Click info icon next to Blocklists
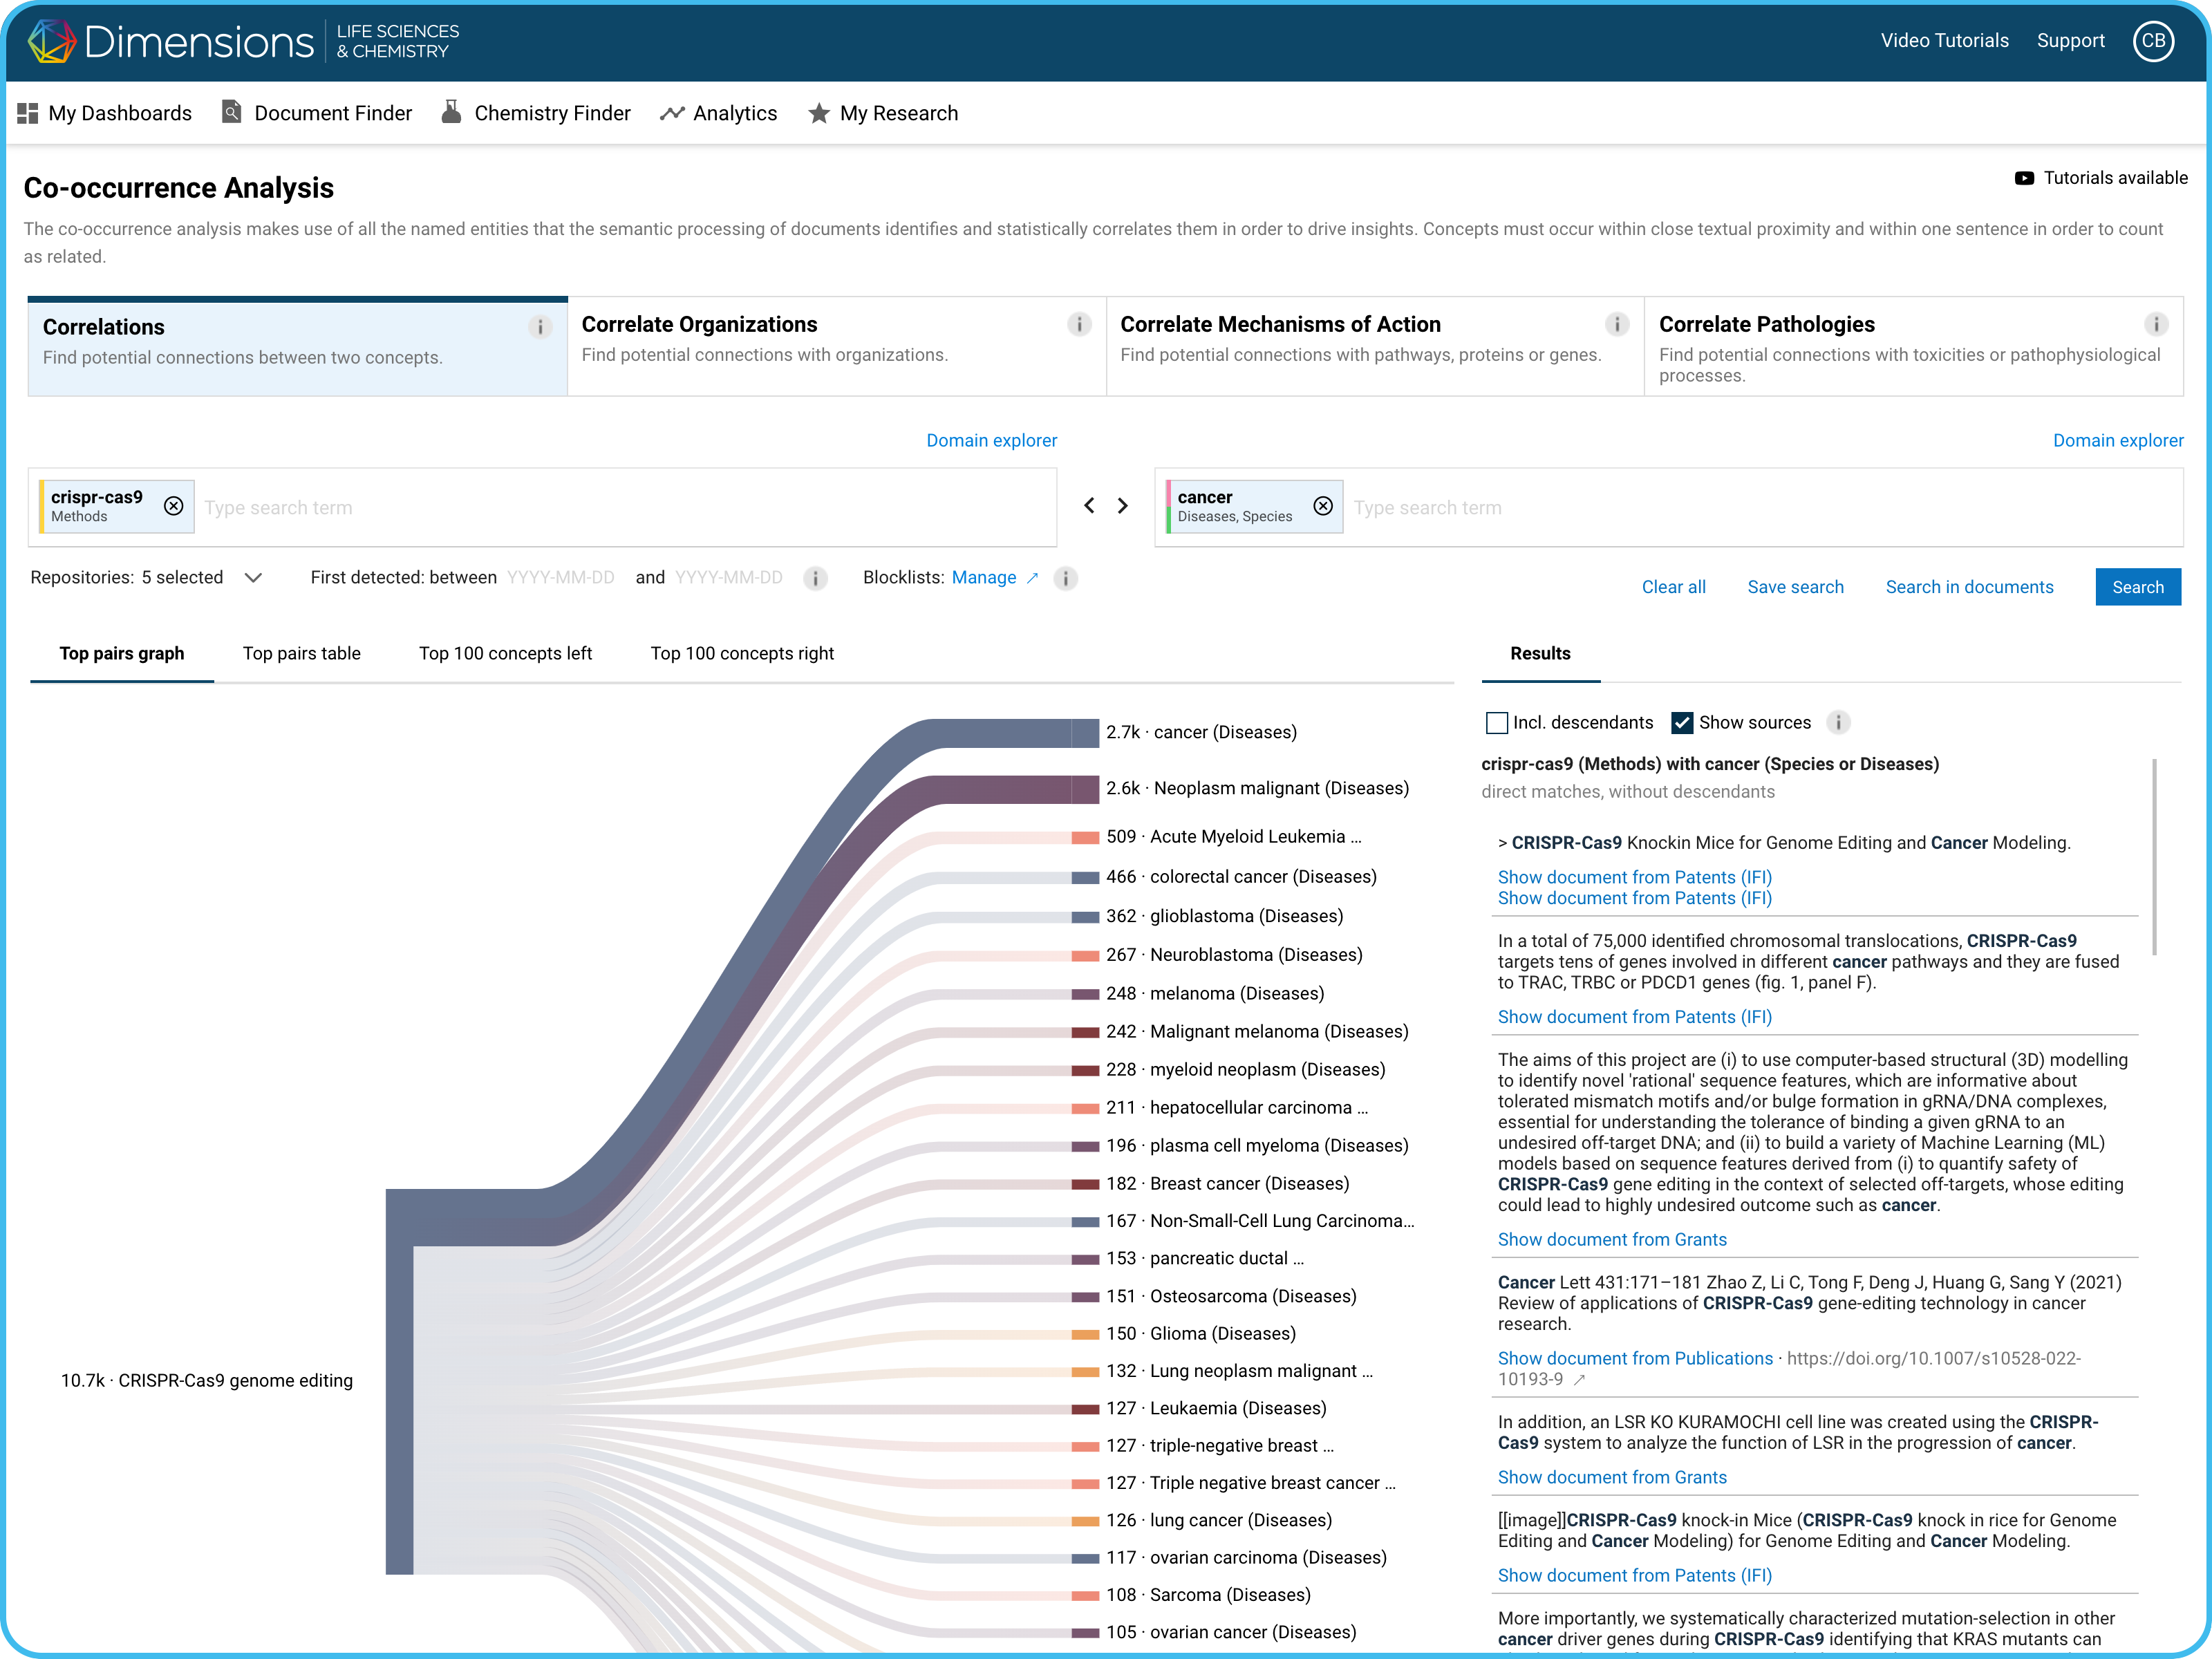2212x1659 pixels. pyautogui.click(x=1066, y=578)
